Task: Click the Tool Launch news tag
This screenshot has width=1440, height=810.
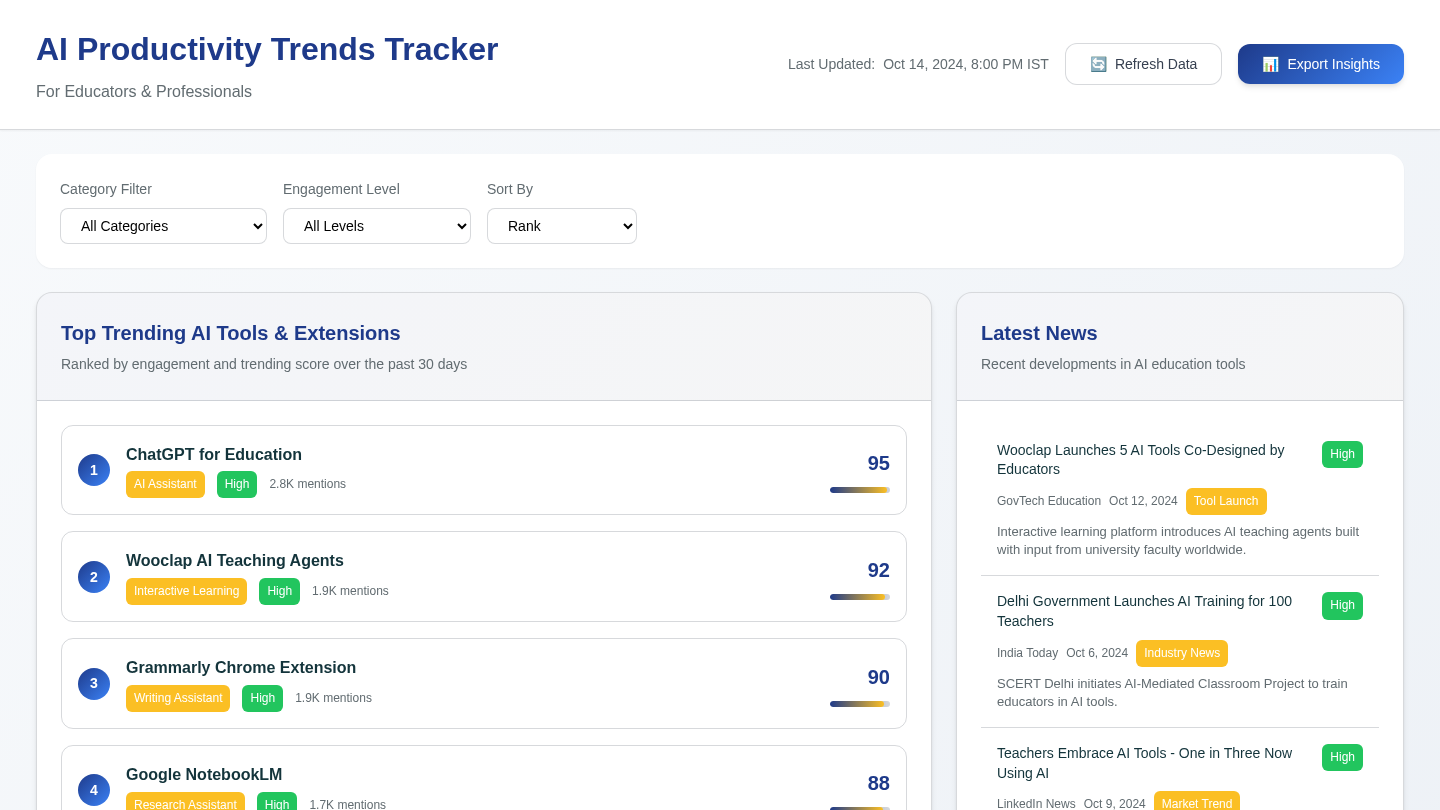Action: [1226, 501]
